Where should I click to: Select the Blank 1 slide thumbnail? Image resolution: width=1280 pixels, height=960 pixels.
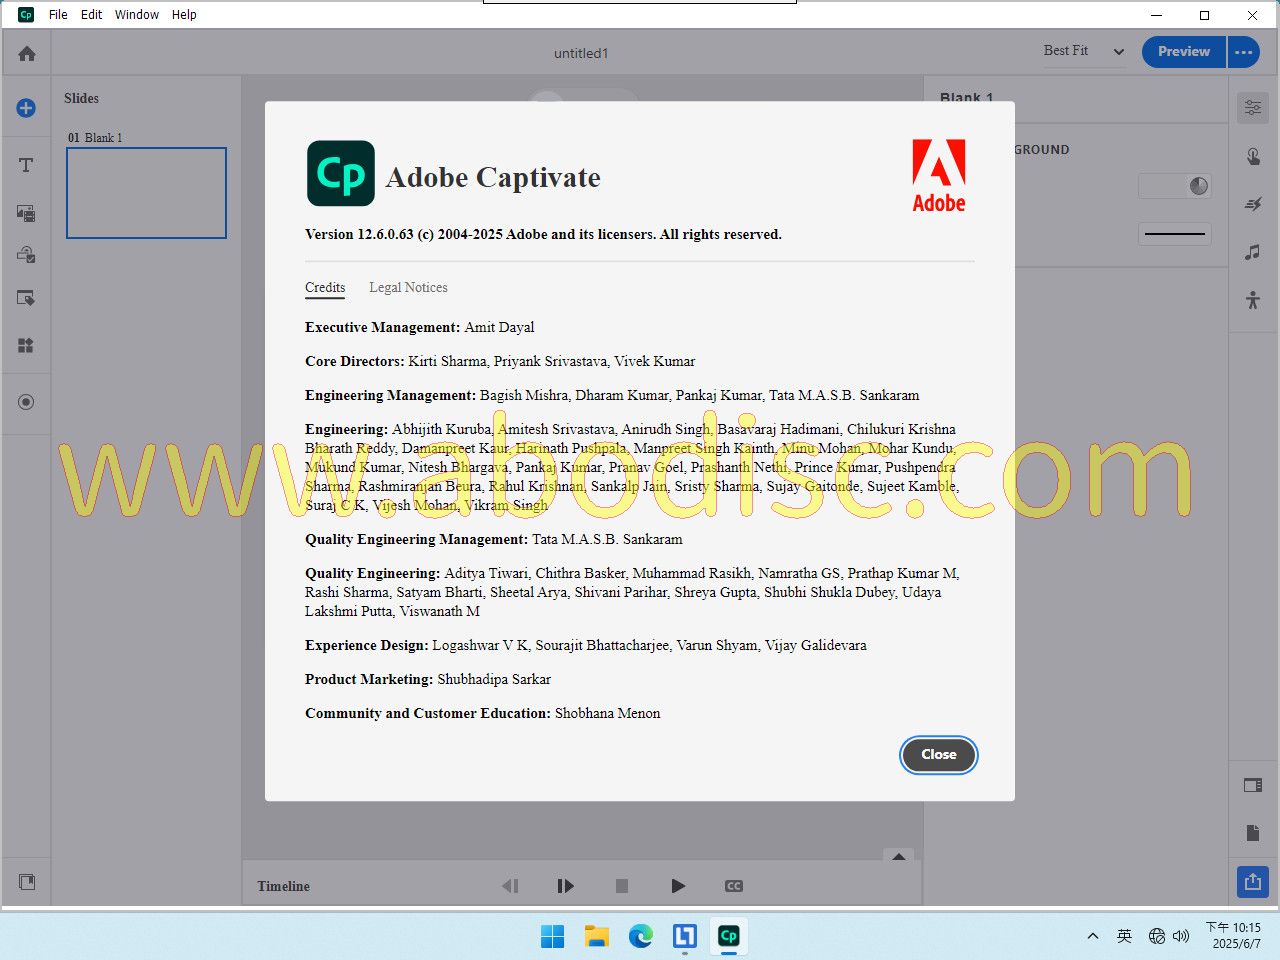(x=147, y=193)
